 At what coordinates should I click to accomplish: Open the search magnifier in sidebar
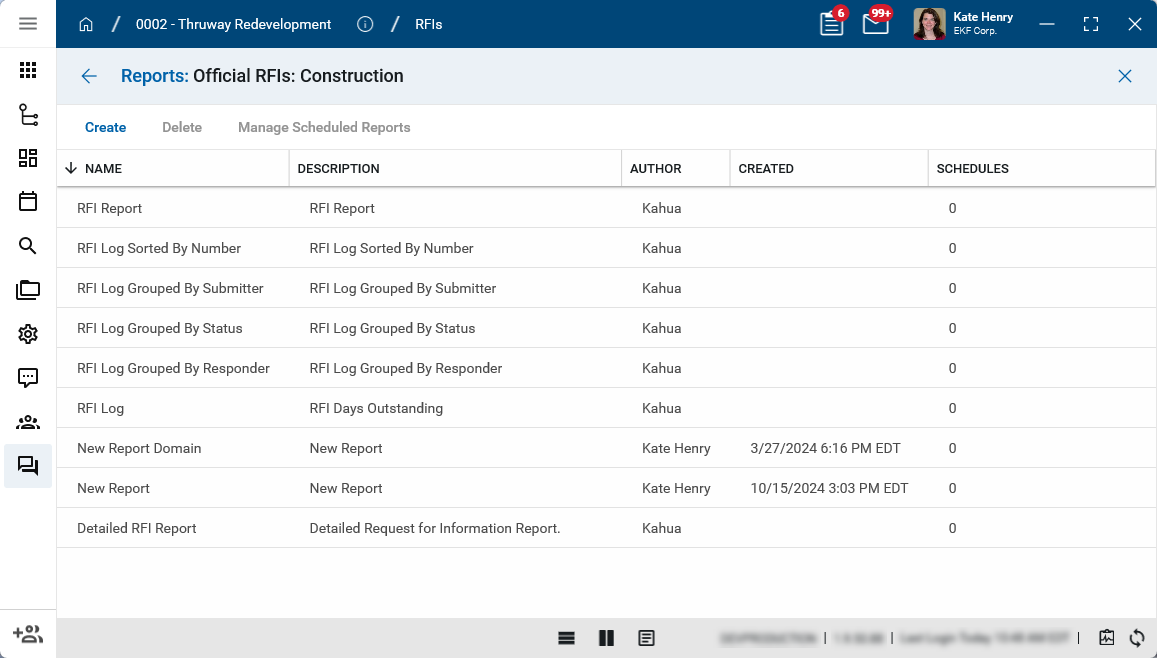(x=28, y=246)
